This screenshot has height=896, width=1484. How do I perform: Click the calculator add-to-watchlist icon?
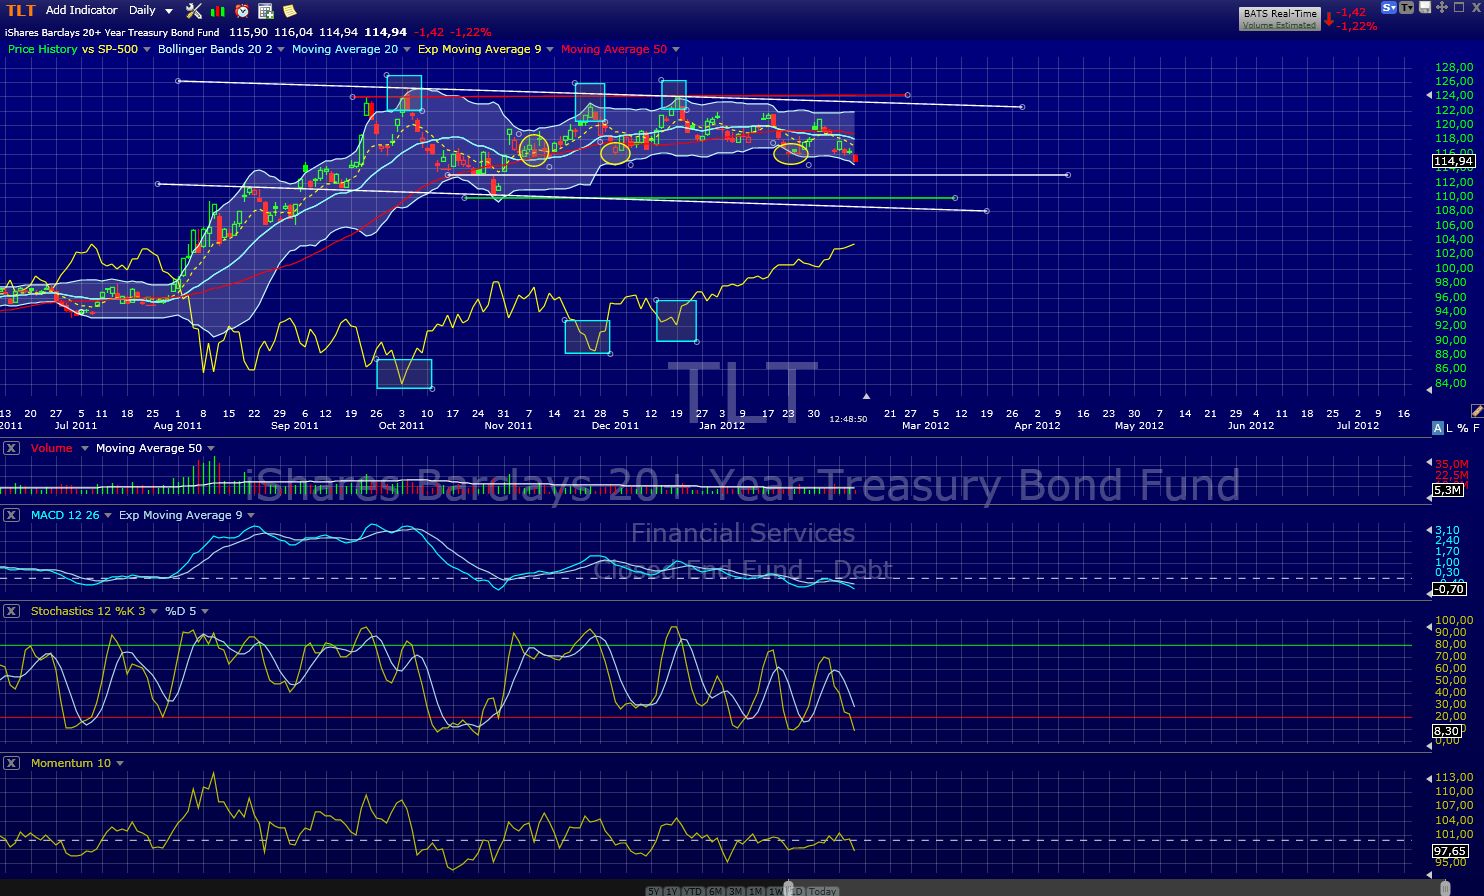[266, 10]
